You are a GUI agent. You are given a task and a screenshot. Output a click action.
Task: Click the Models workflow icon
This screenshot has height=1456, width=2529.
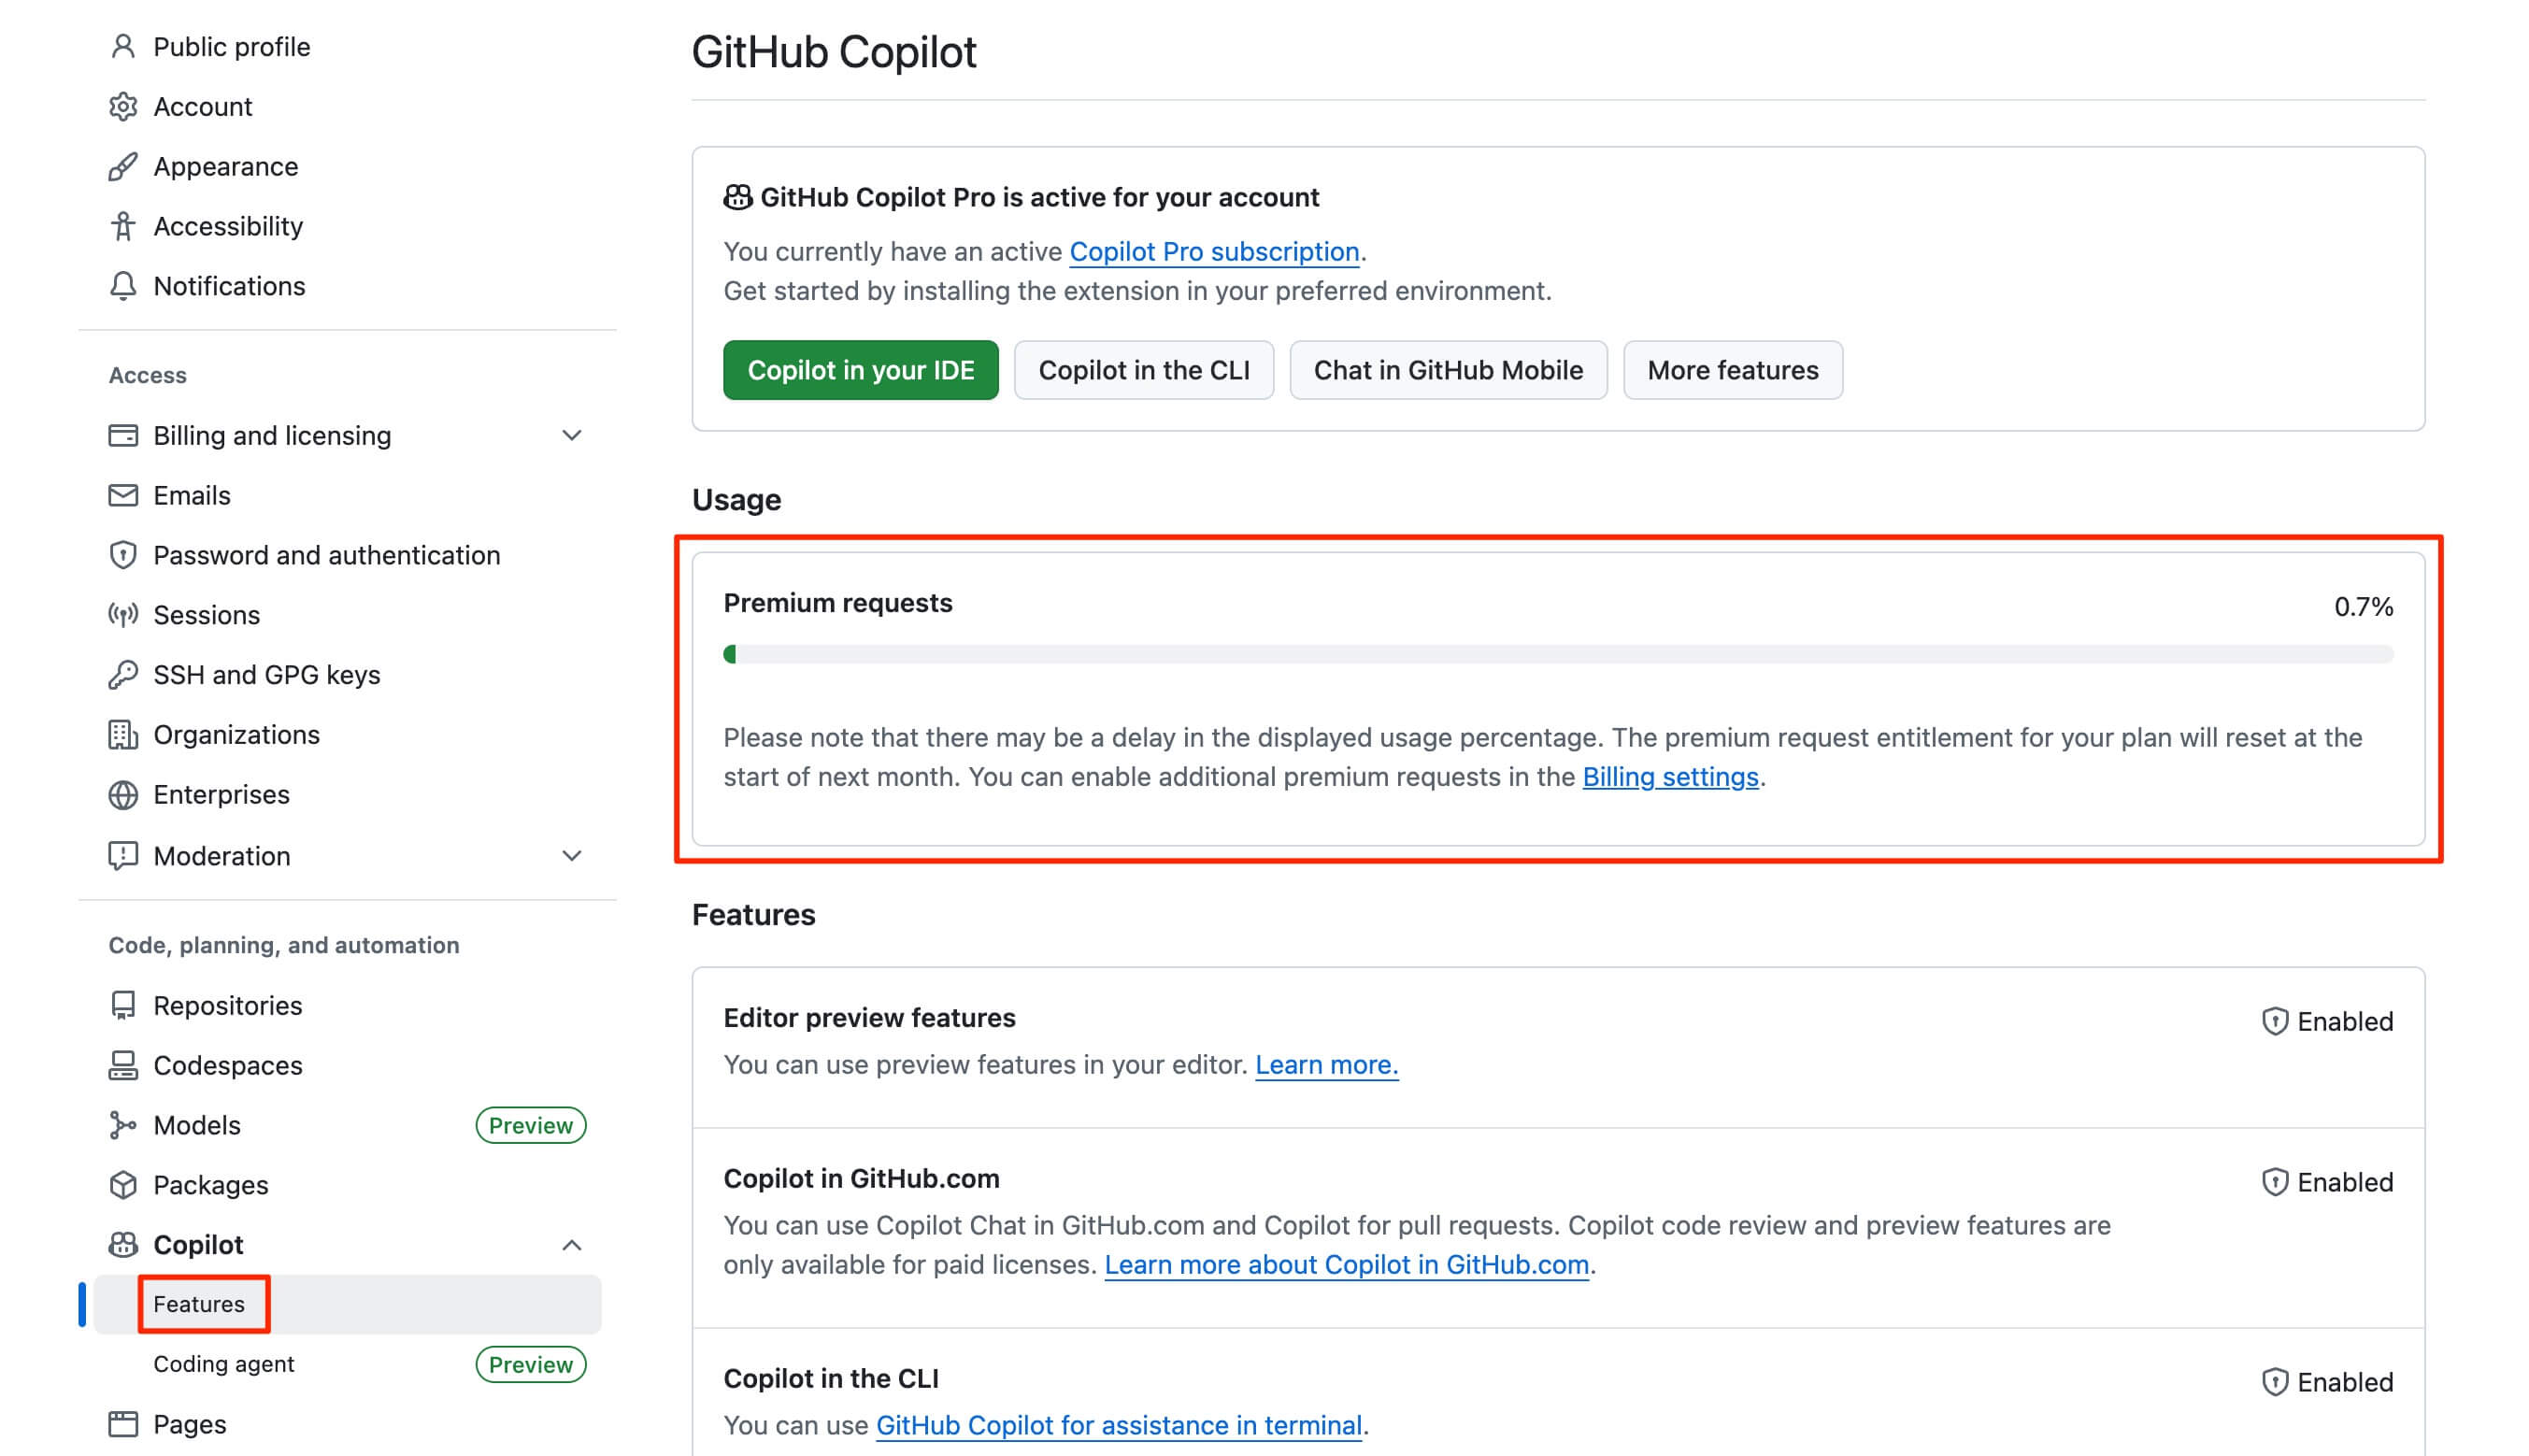(x=123, y=1126)
